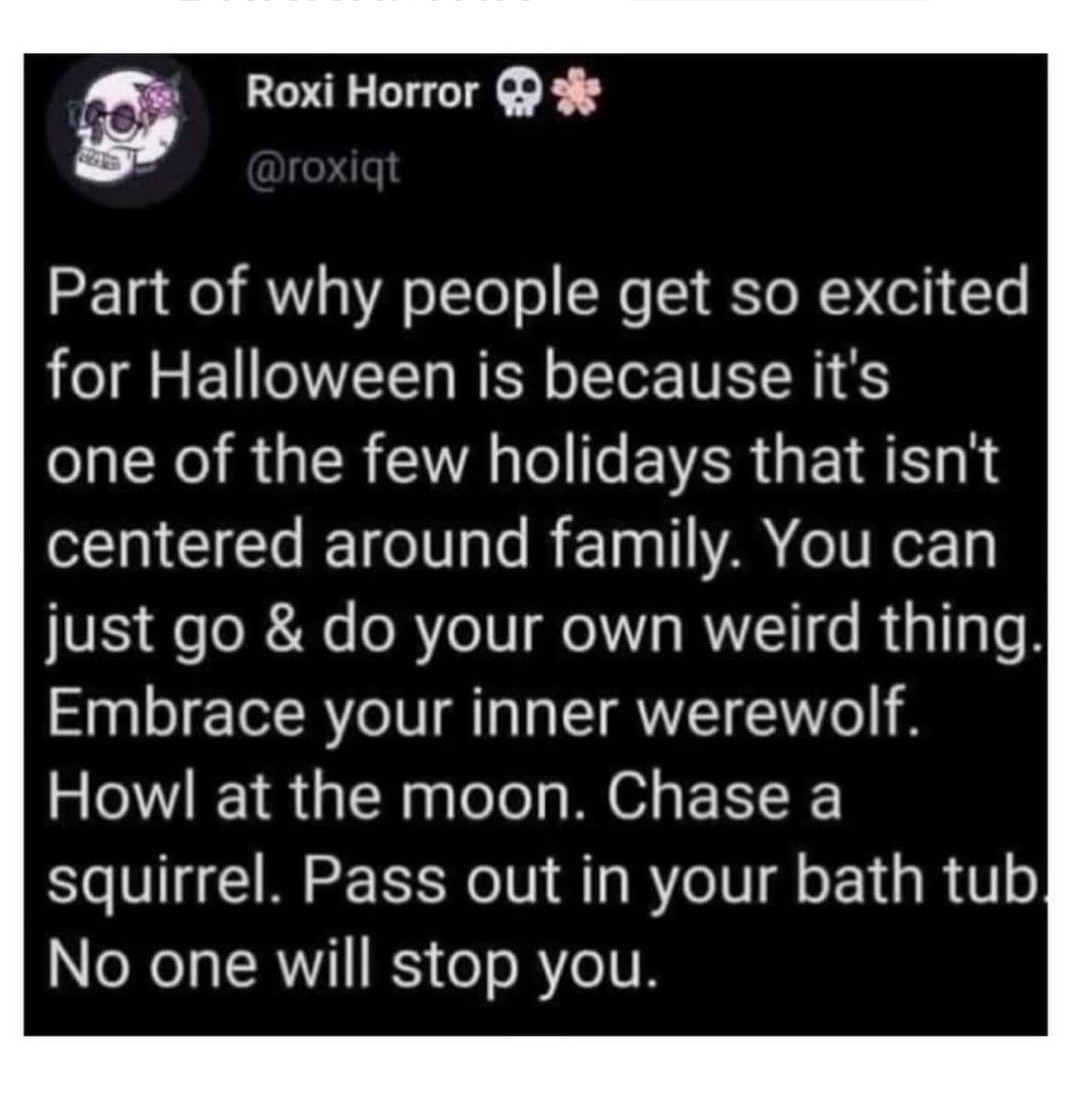Image resolution: width=1080 pixels, height=1093 pixels.
Task: Open the Roxi Horror display name
Action: click(363, 92)
